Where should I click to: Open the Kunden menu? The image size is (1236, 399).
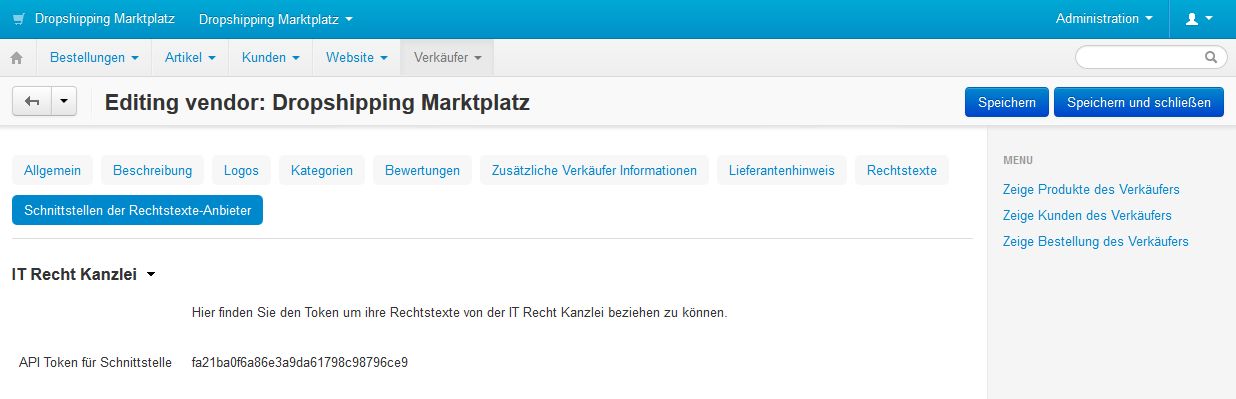tap(271, 58)
